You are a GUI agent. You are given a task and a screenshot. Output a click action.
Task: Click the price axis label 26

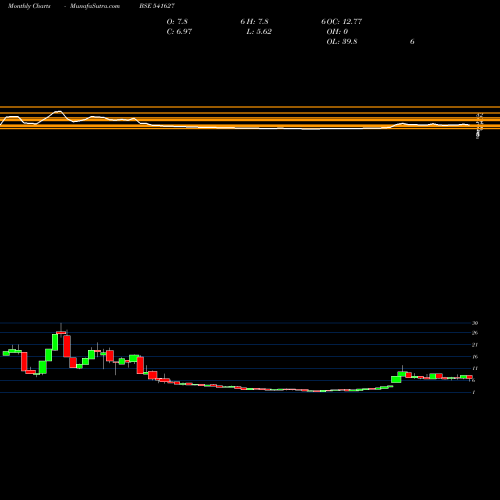475,333
